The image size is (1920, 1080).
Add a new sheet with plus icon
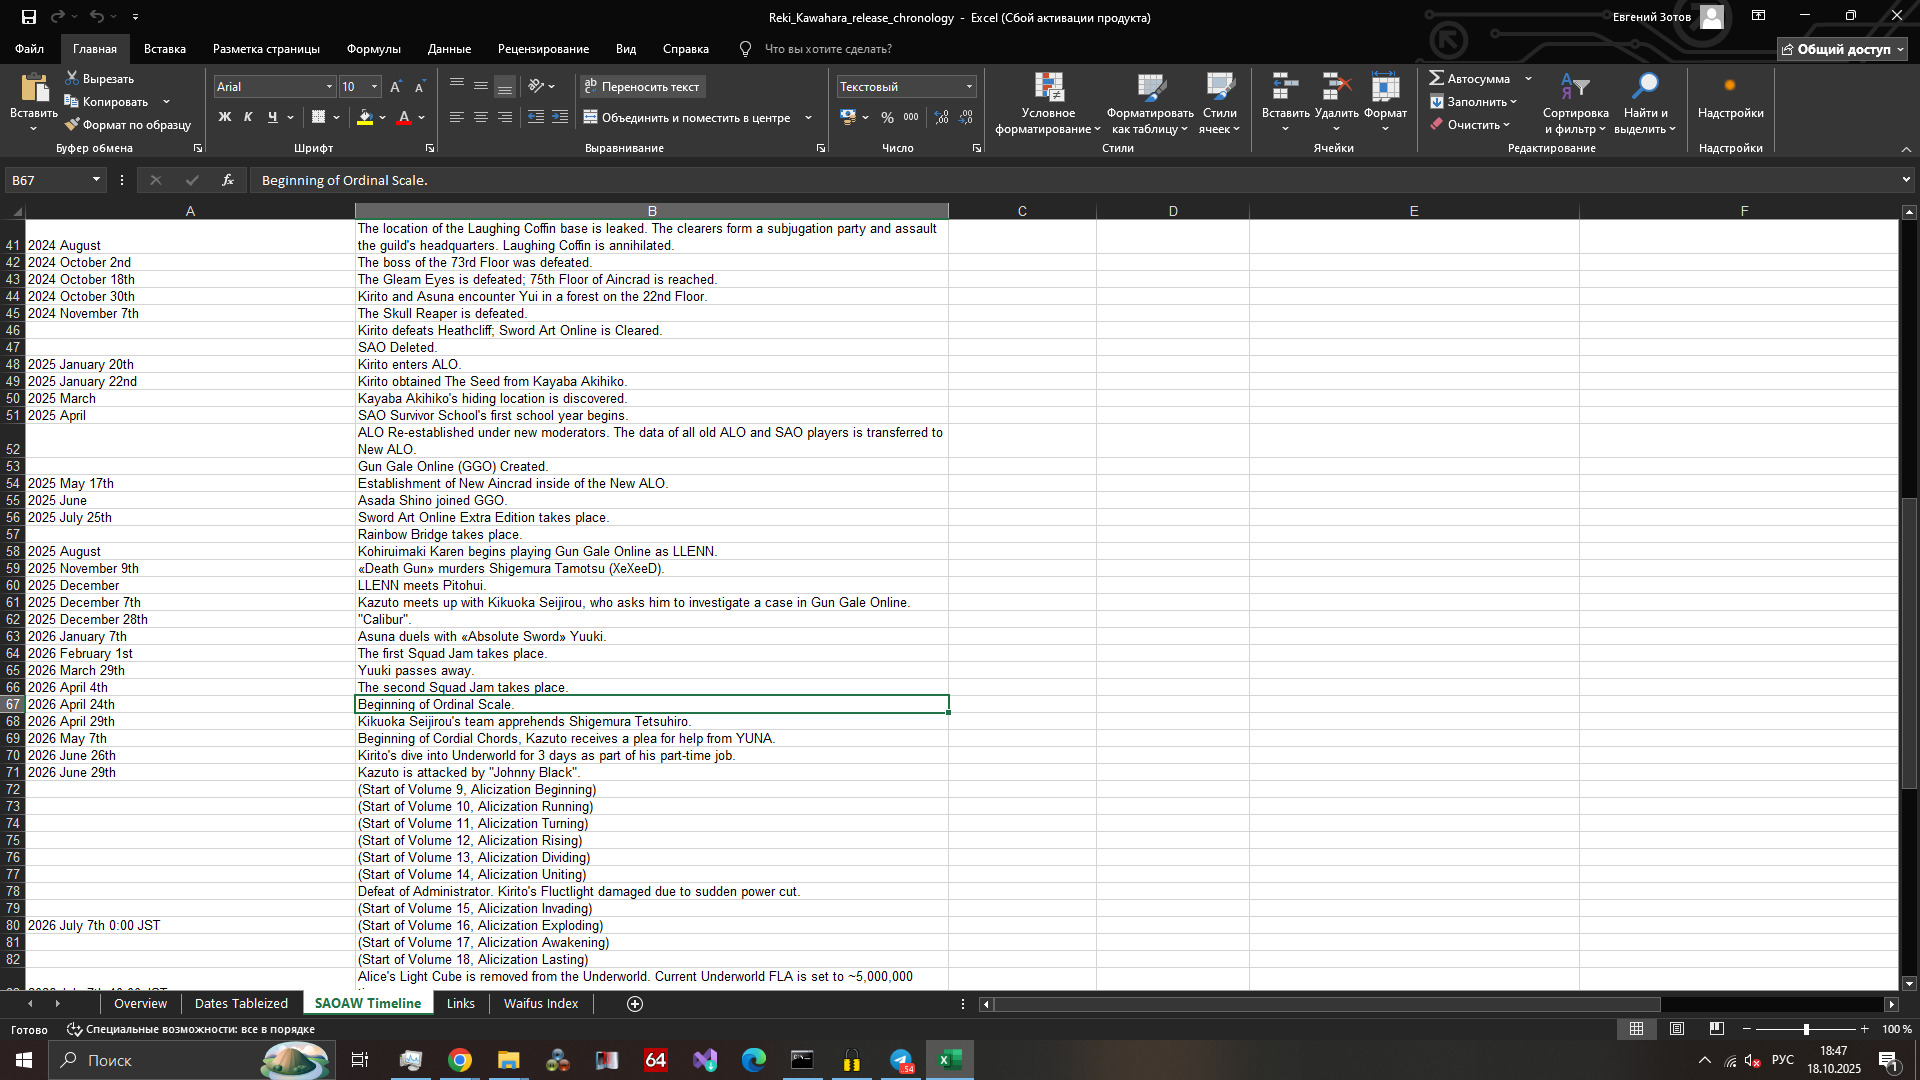click(x=635, y=1004)
